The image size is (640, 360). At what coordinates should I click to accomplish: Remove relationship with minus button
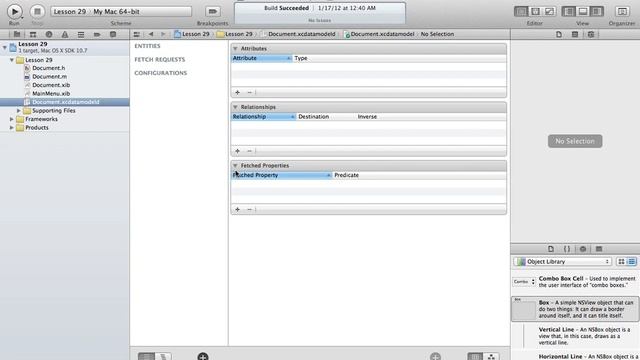[249, 151]
